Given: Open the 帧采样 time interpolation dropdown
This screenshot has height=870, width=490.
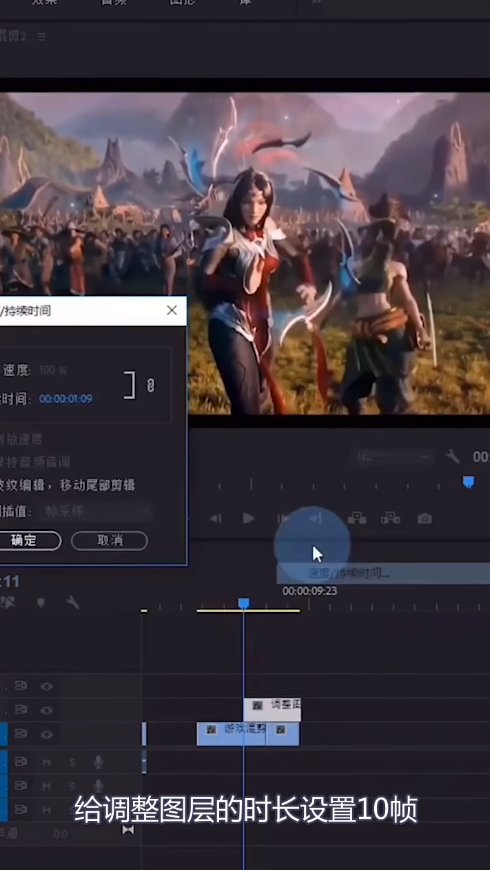Looking at the screenshot, I should [95, 511].
